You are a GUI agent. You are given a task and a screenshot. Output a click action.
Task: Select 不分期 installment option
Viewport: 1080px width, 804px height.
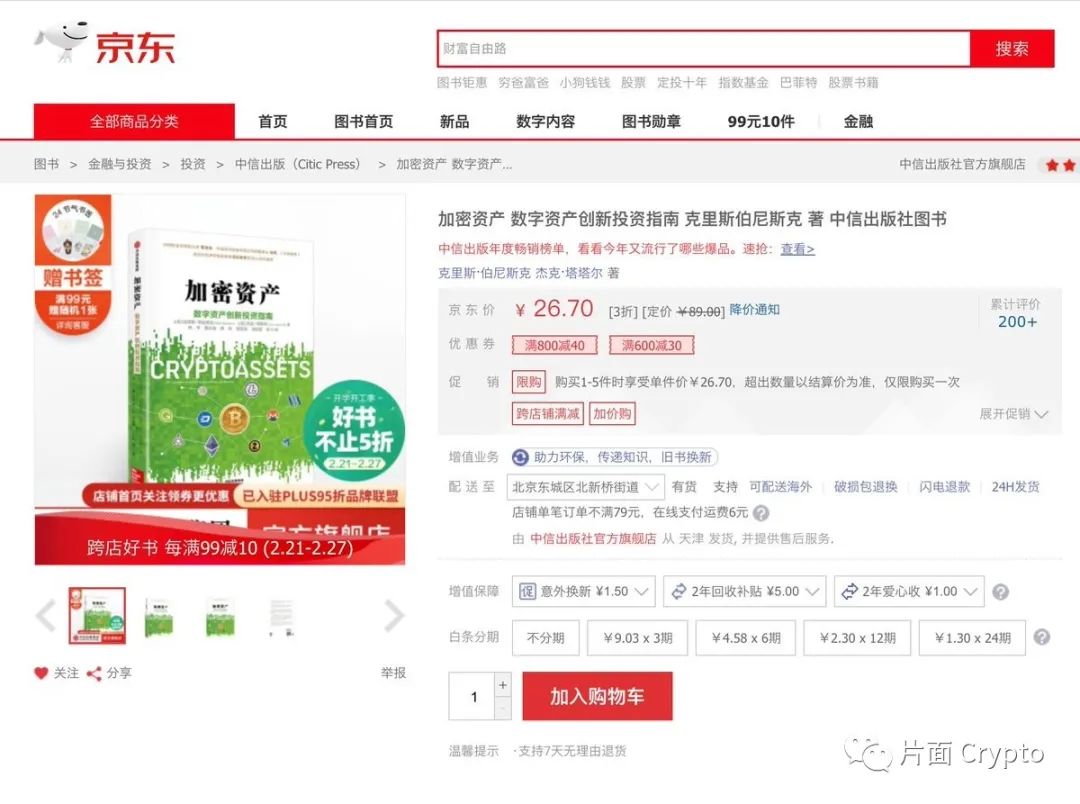click(546, 638)
